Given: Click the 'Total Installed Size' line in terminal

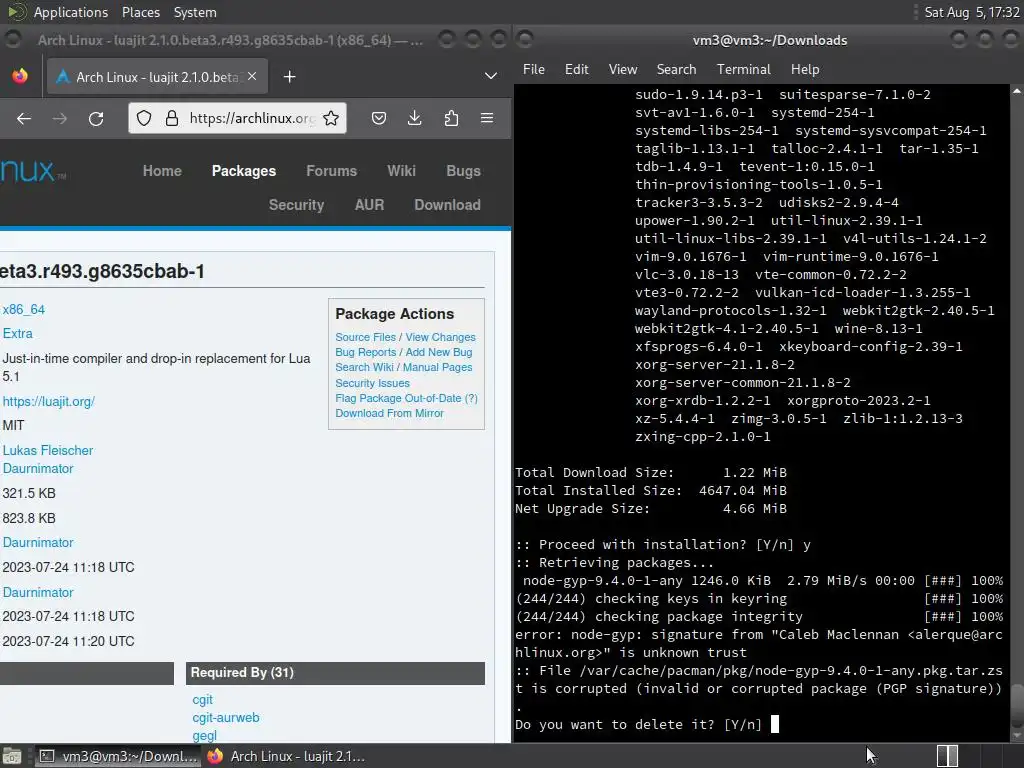Looking at the screenshot, I should (650, 490).
